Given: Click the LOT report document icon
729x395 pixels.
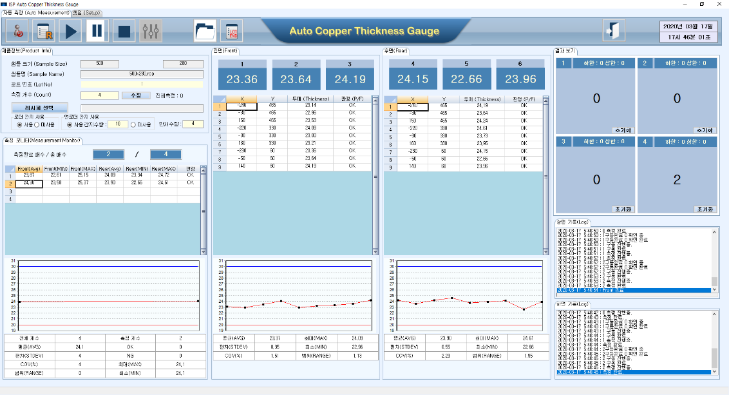Looking at the screenshot, I should pos(231,31).
